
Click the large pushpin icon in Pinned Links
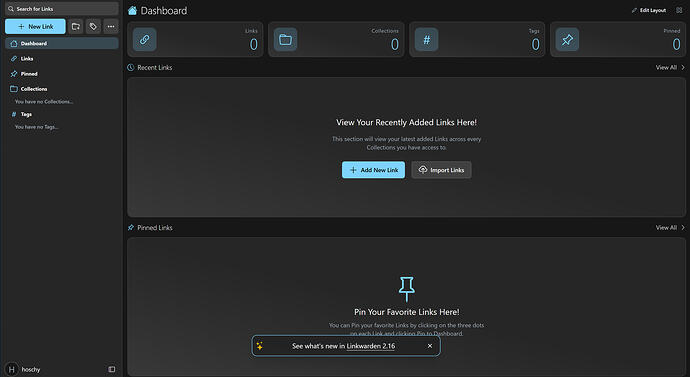pos(406,289)
